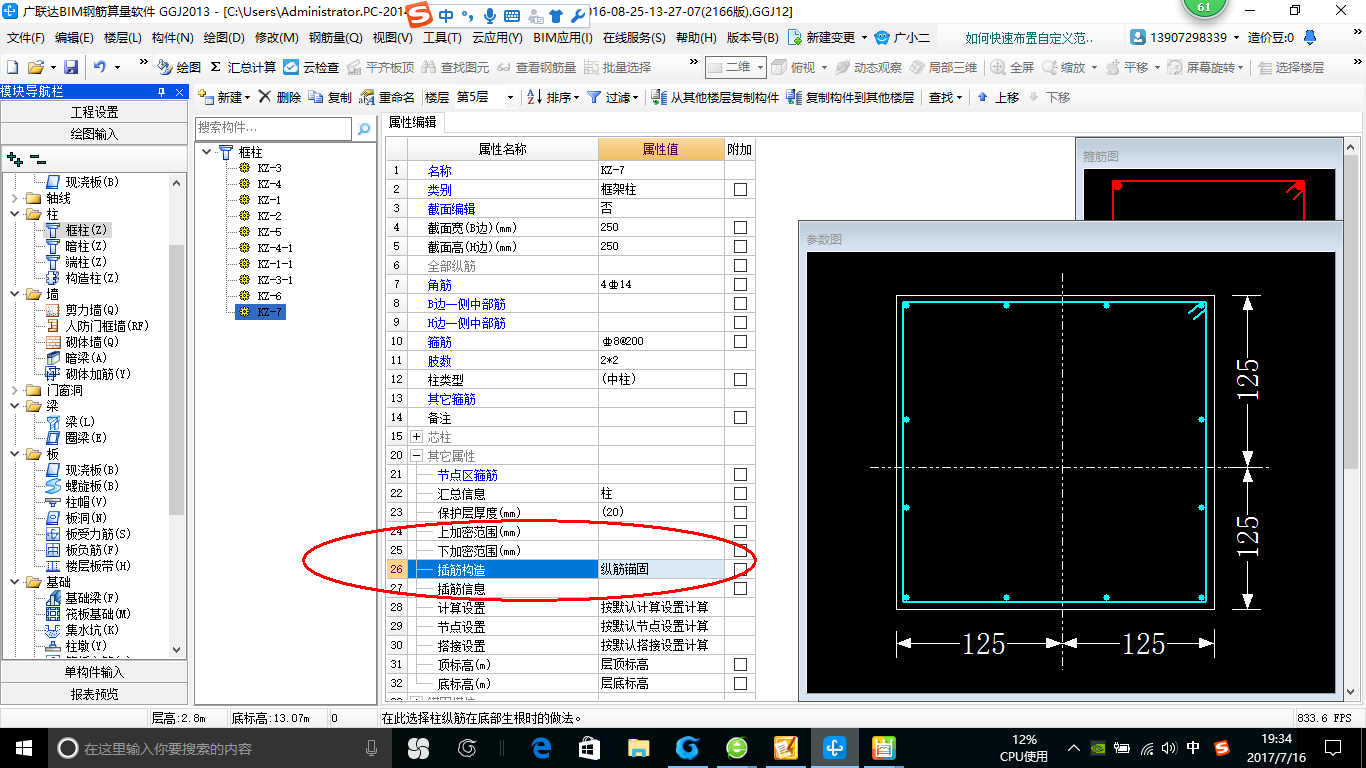This screenshot has height=768, width=1366.
Task: Click the 选择楼层 select floor tool
Action: point(1291,67)
